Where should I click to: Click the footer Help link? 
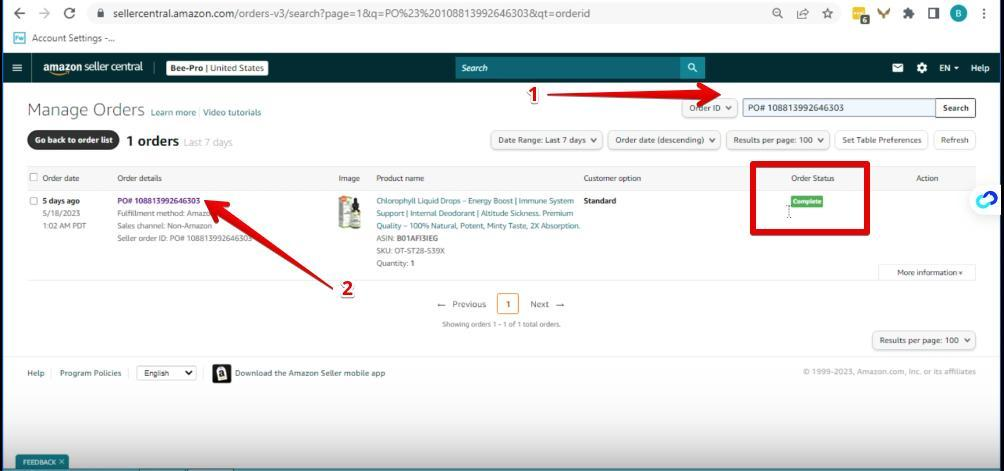click(x=36, y=373)
